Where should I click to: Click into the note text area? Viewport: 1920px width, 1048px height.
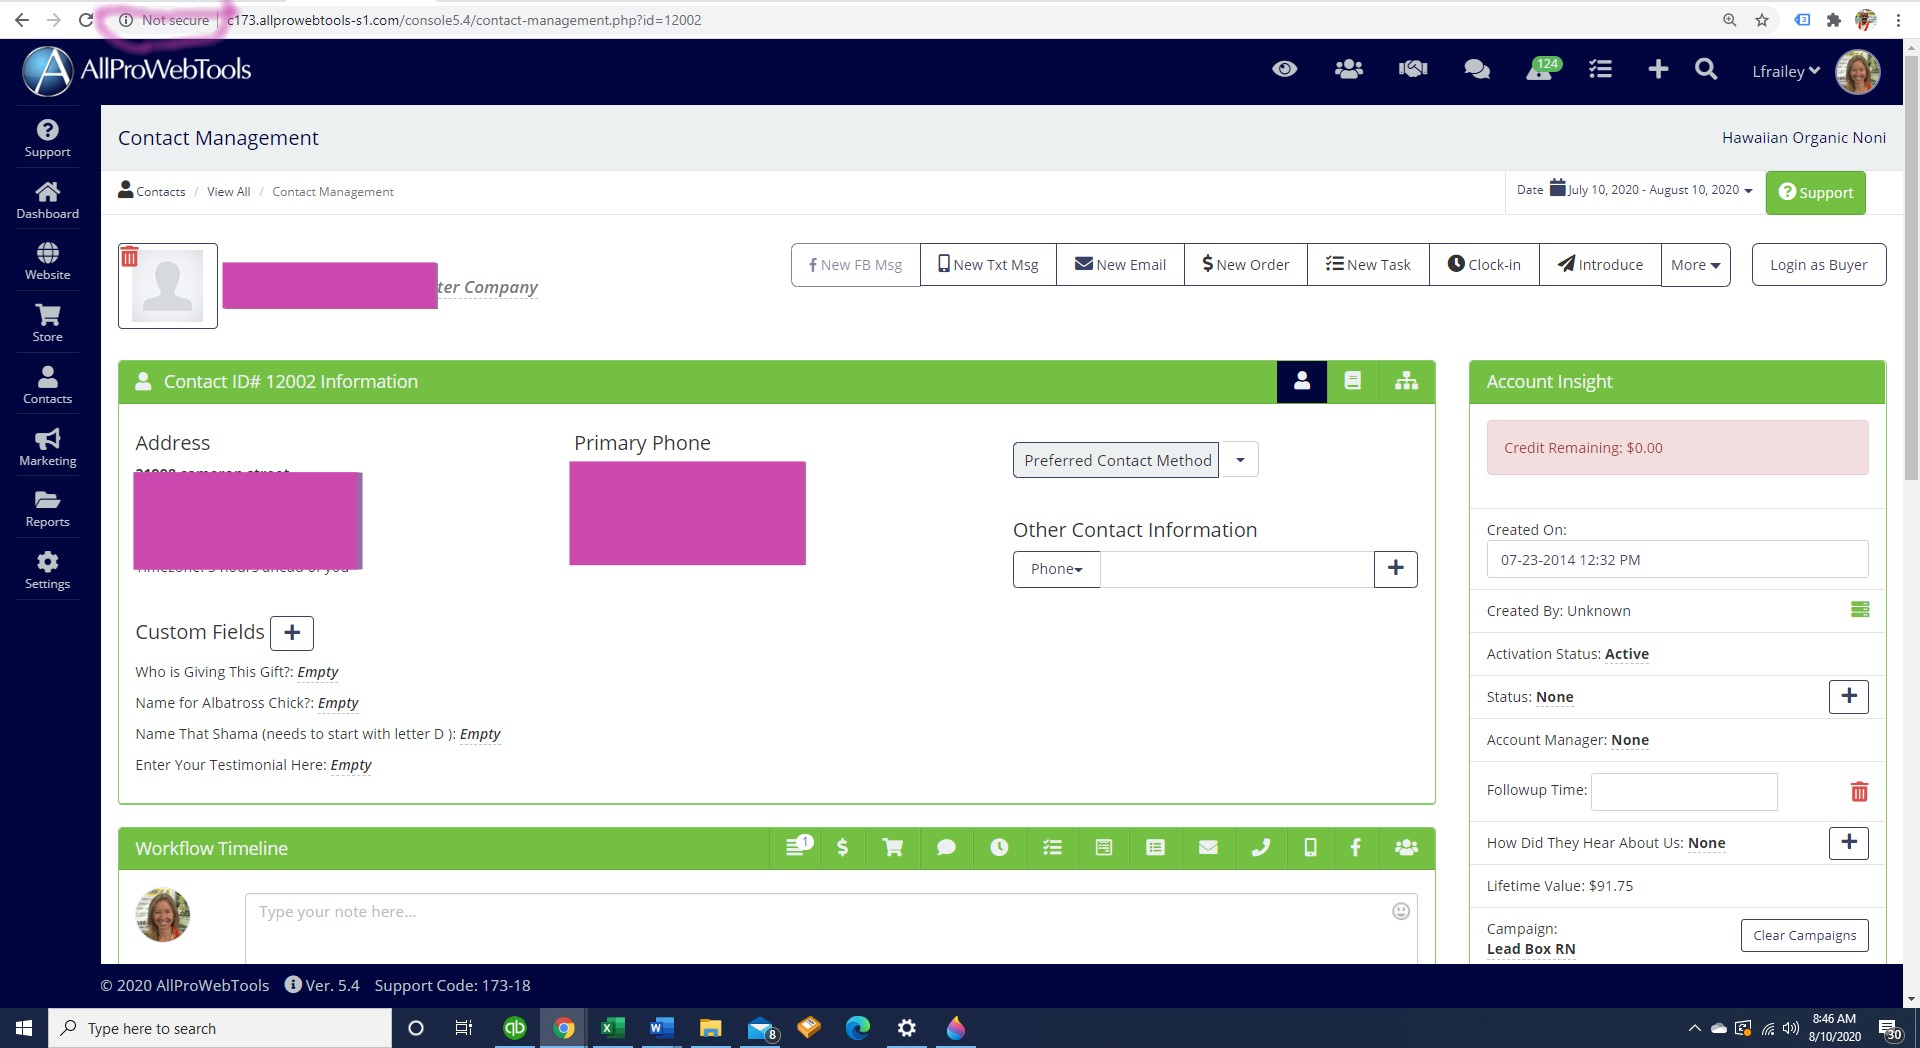click(830, 928)
